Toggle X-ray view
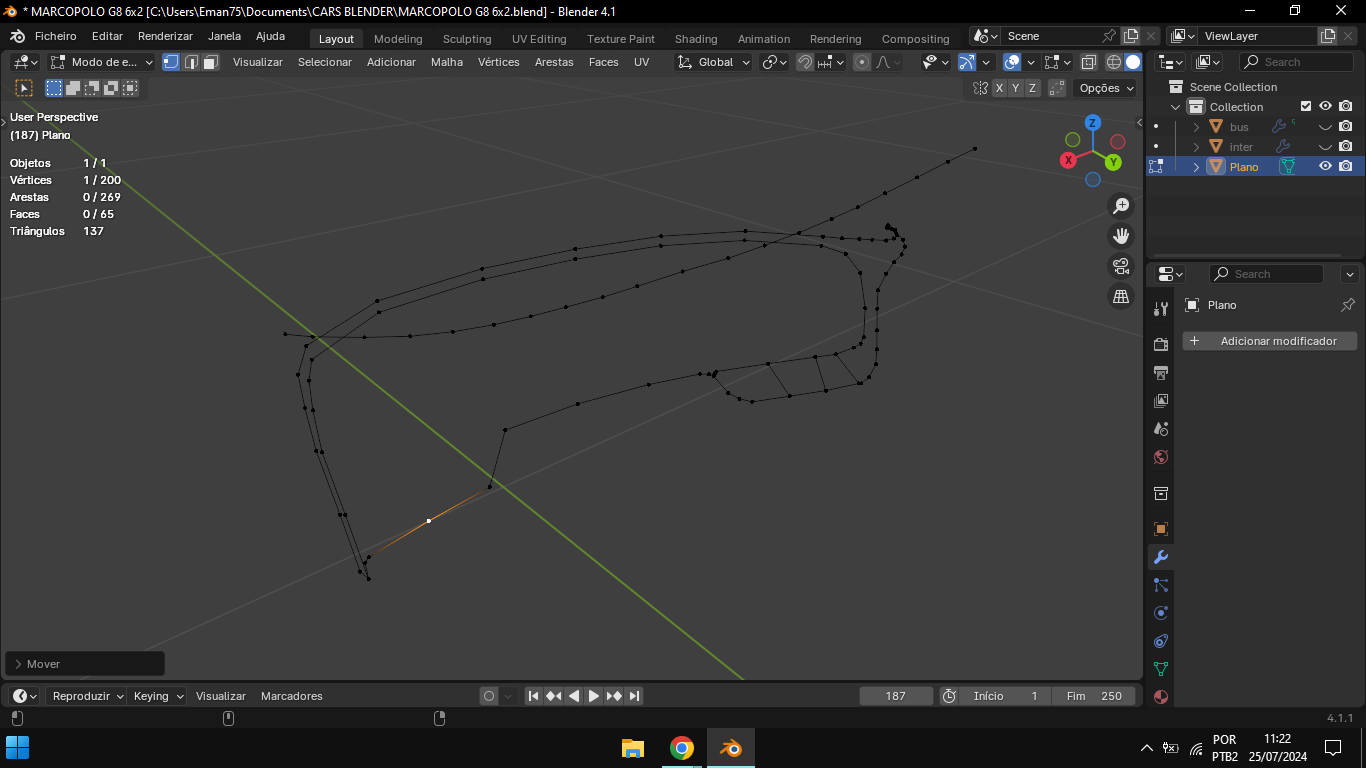The height and width of the screenshot is (768, 1366). click(1089, 62)
